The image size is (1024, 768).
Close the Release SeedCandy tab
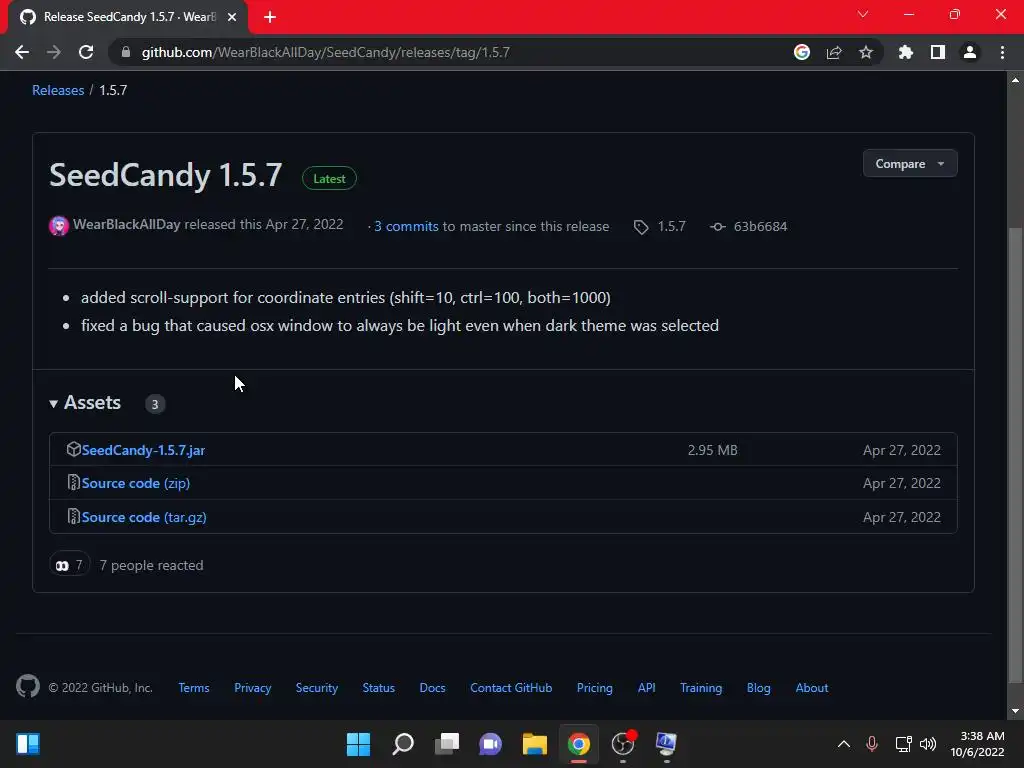232,17
